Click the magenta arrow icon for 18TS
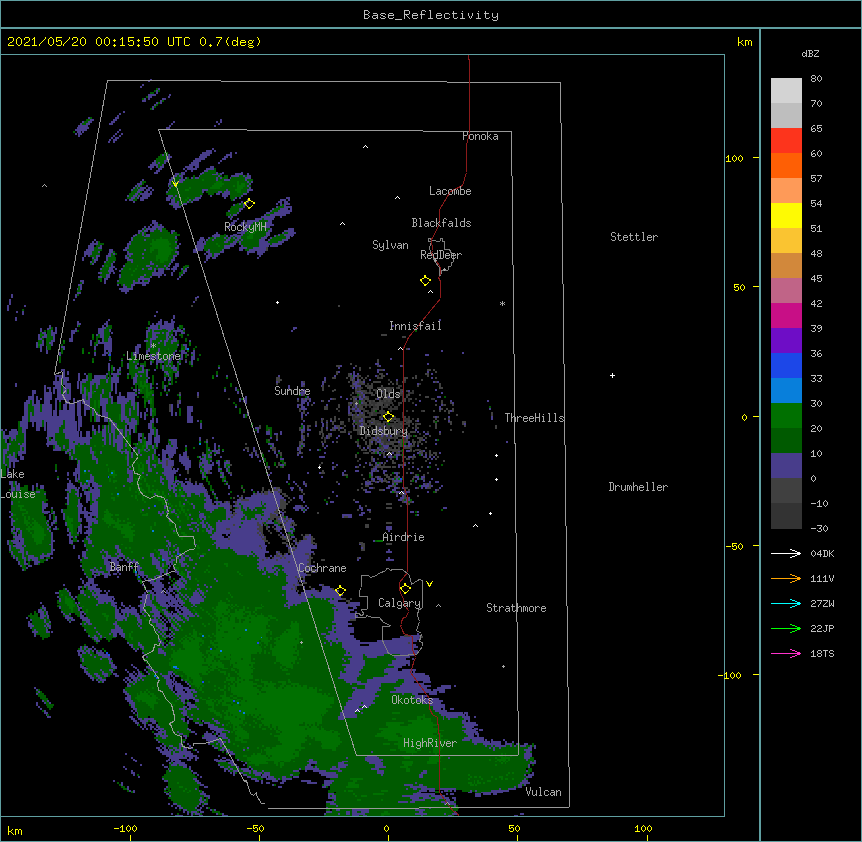Viewport: 862px width, 842px height. [x=786, y=653]
